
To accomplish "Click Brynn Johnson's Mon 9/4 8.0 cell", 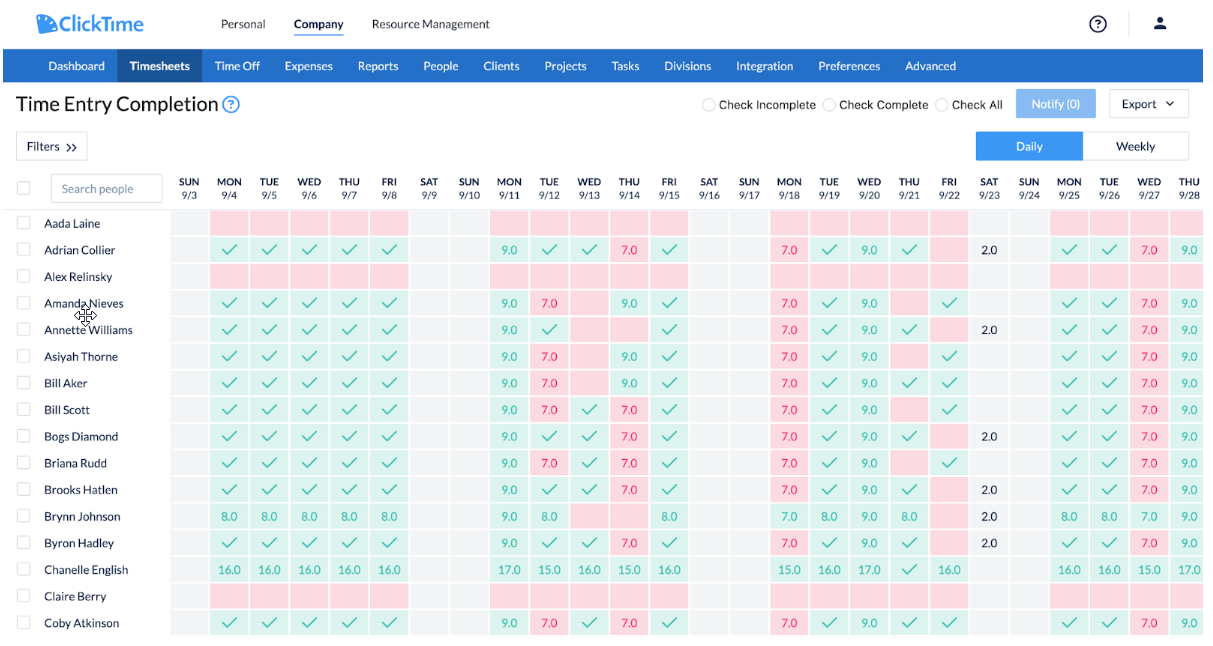I will (x=229, y=517).
